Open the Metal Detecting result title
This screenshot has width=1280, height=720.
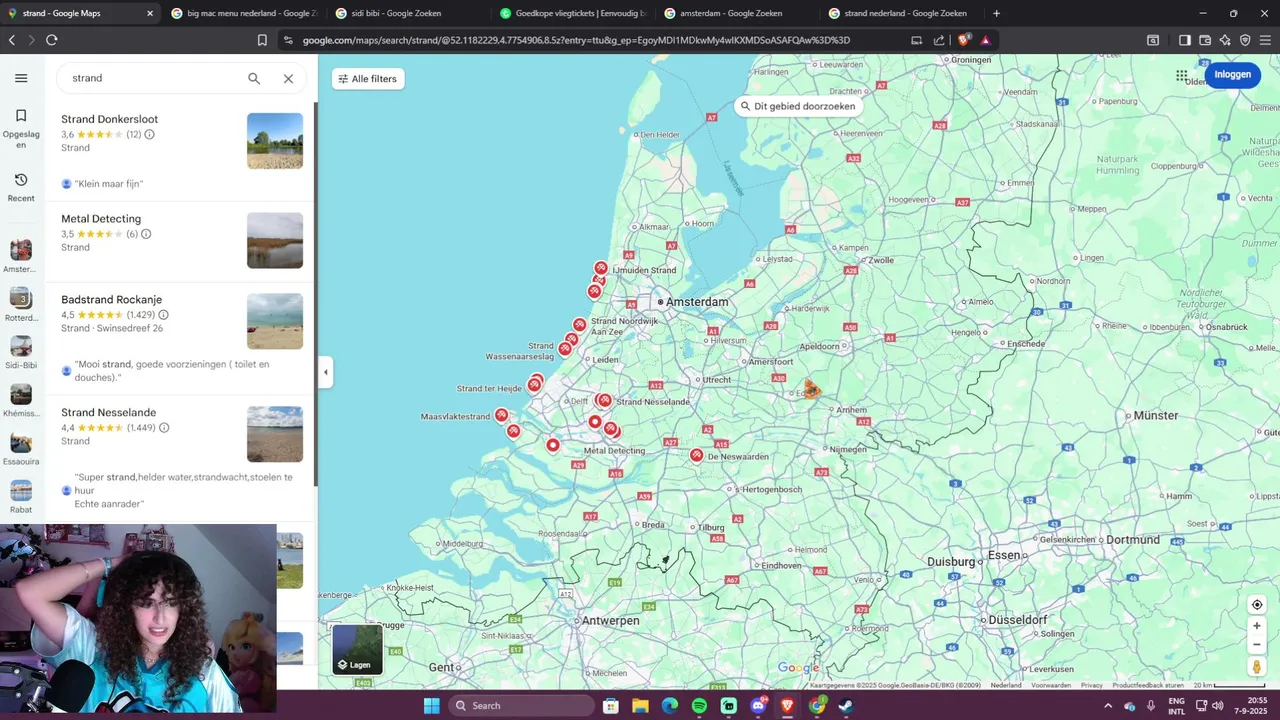[101, 219]
